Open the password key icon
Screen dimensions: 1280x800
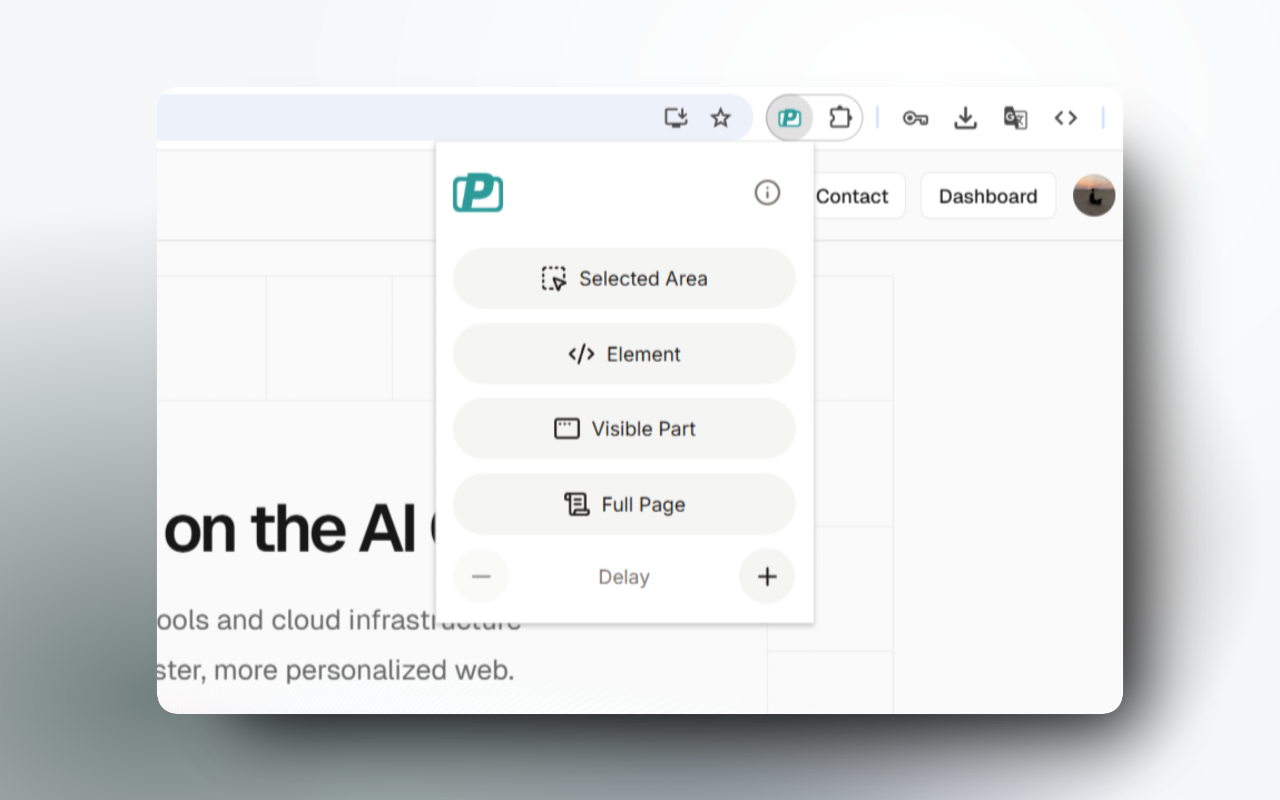pyautogui.click(x=915, y=118)
